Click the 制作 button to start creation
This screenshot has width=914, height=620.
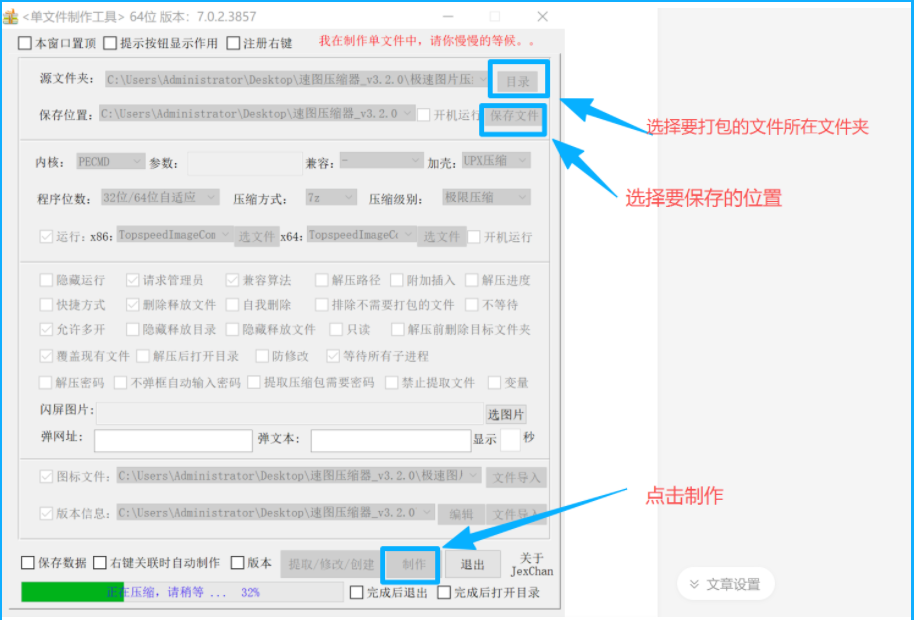[x=410, y=564]
